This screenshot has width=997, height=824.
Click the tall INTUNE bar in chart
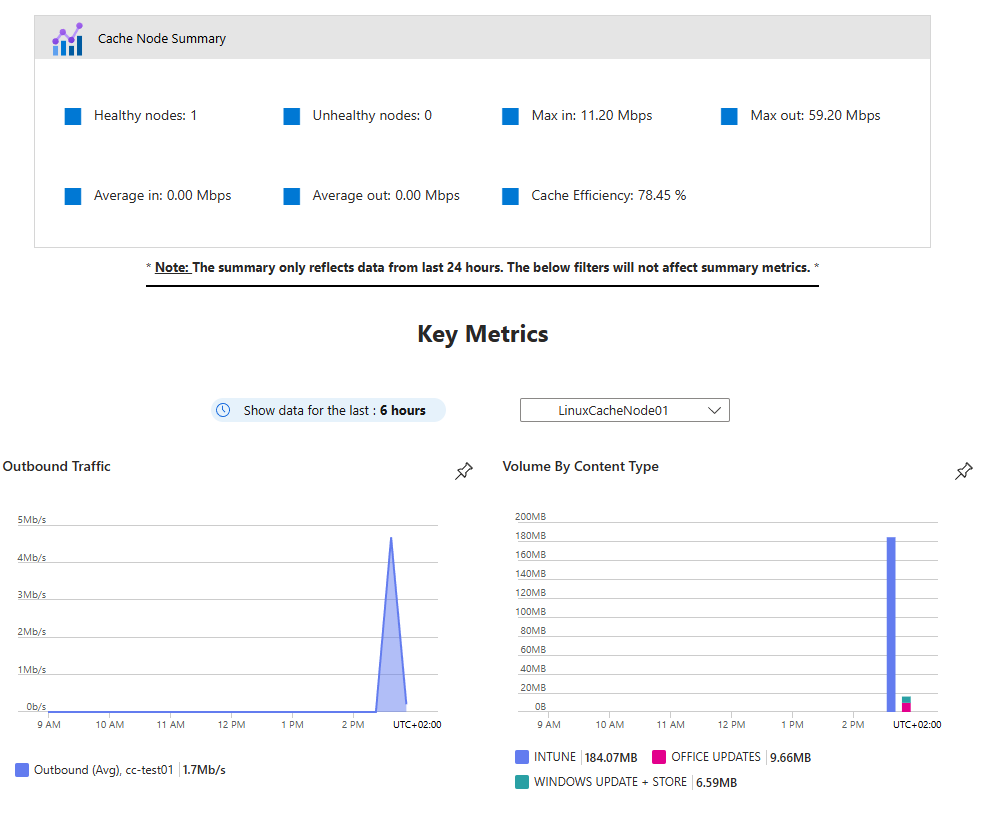click(x=890, y=620)
